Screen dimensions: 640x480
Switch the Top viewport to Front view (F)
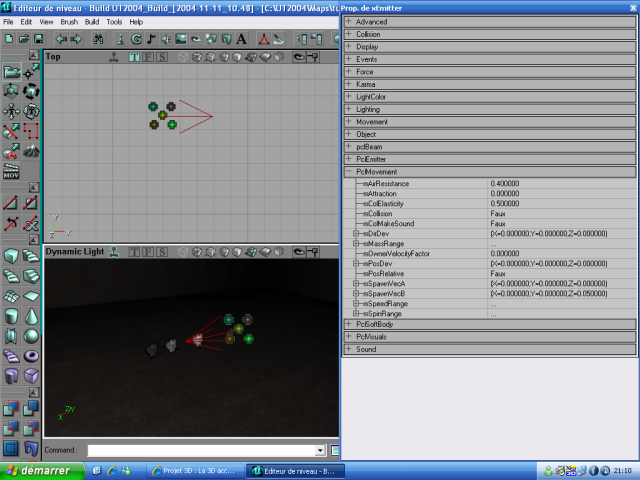coord(148,57)
